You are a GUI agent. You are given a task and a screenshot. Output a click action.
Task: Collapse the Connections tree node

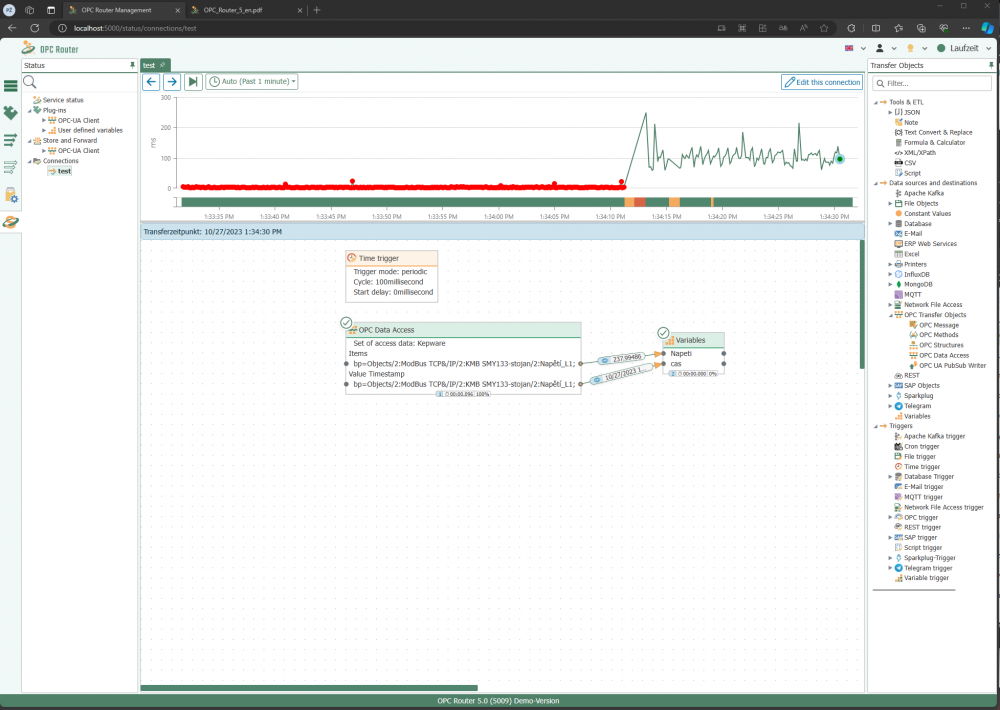coord(29,161)
